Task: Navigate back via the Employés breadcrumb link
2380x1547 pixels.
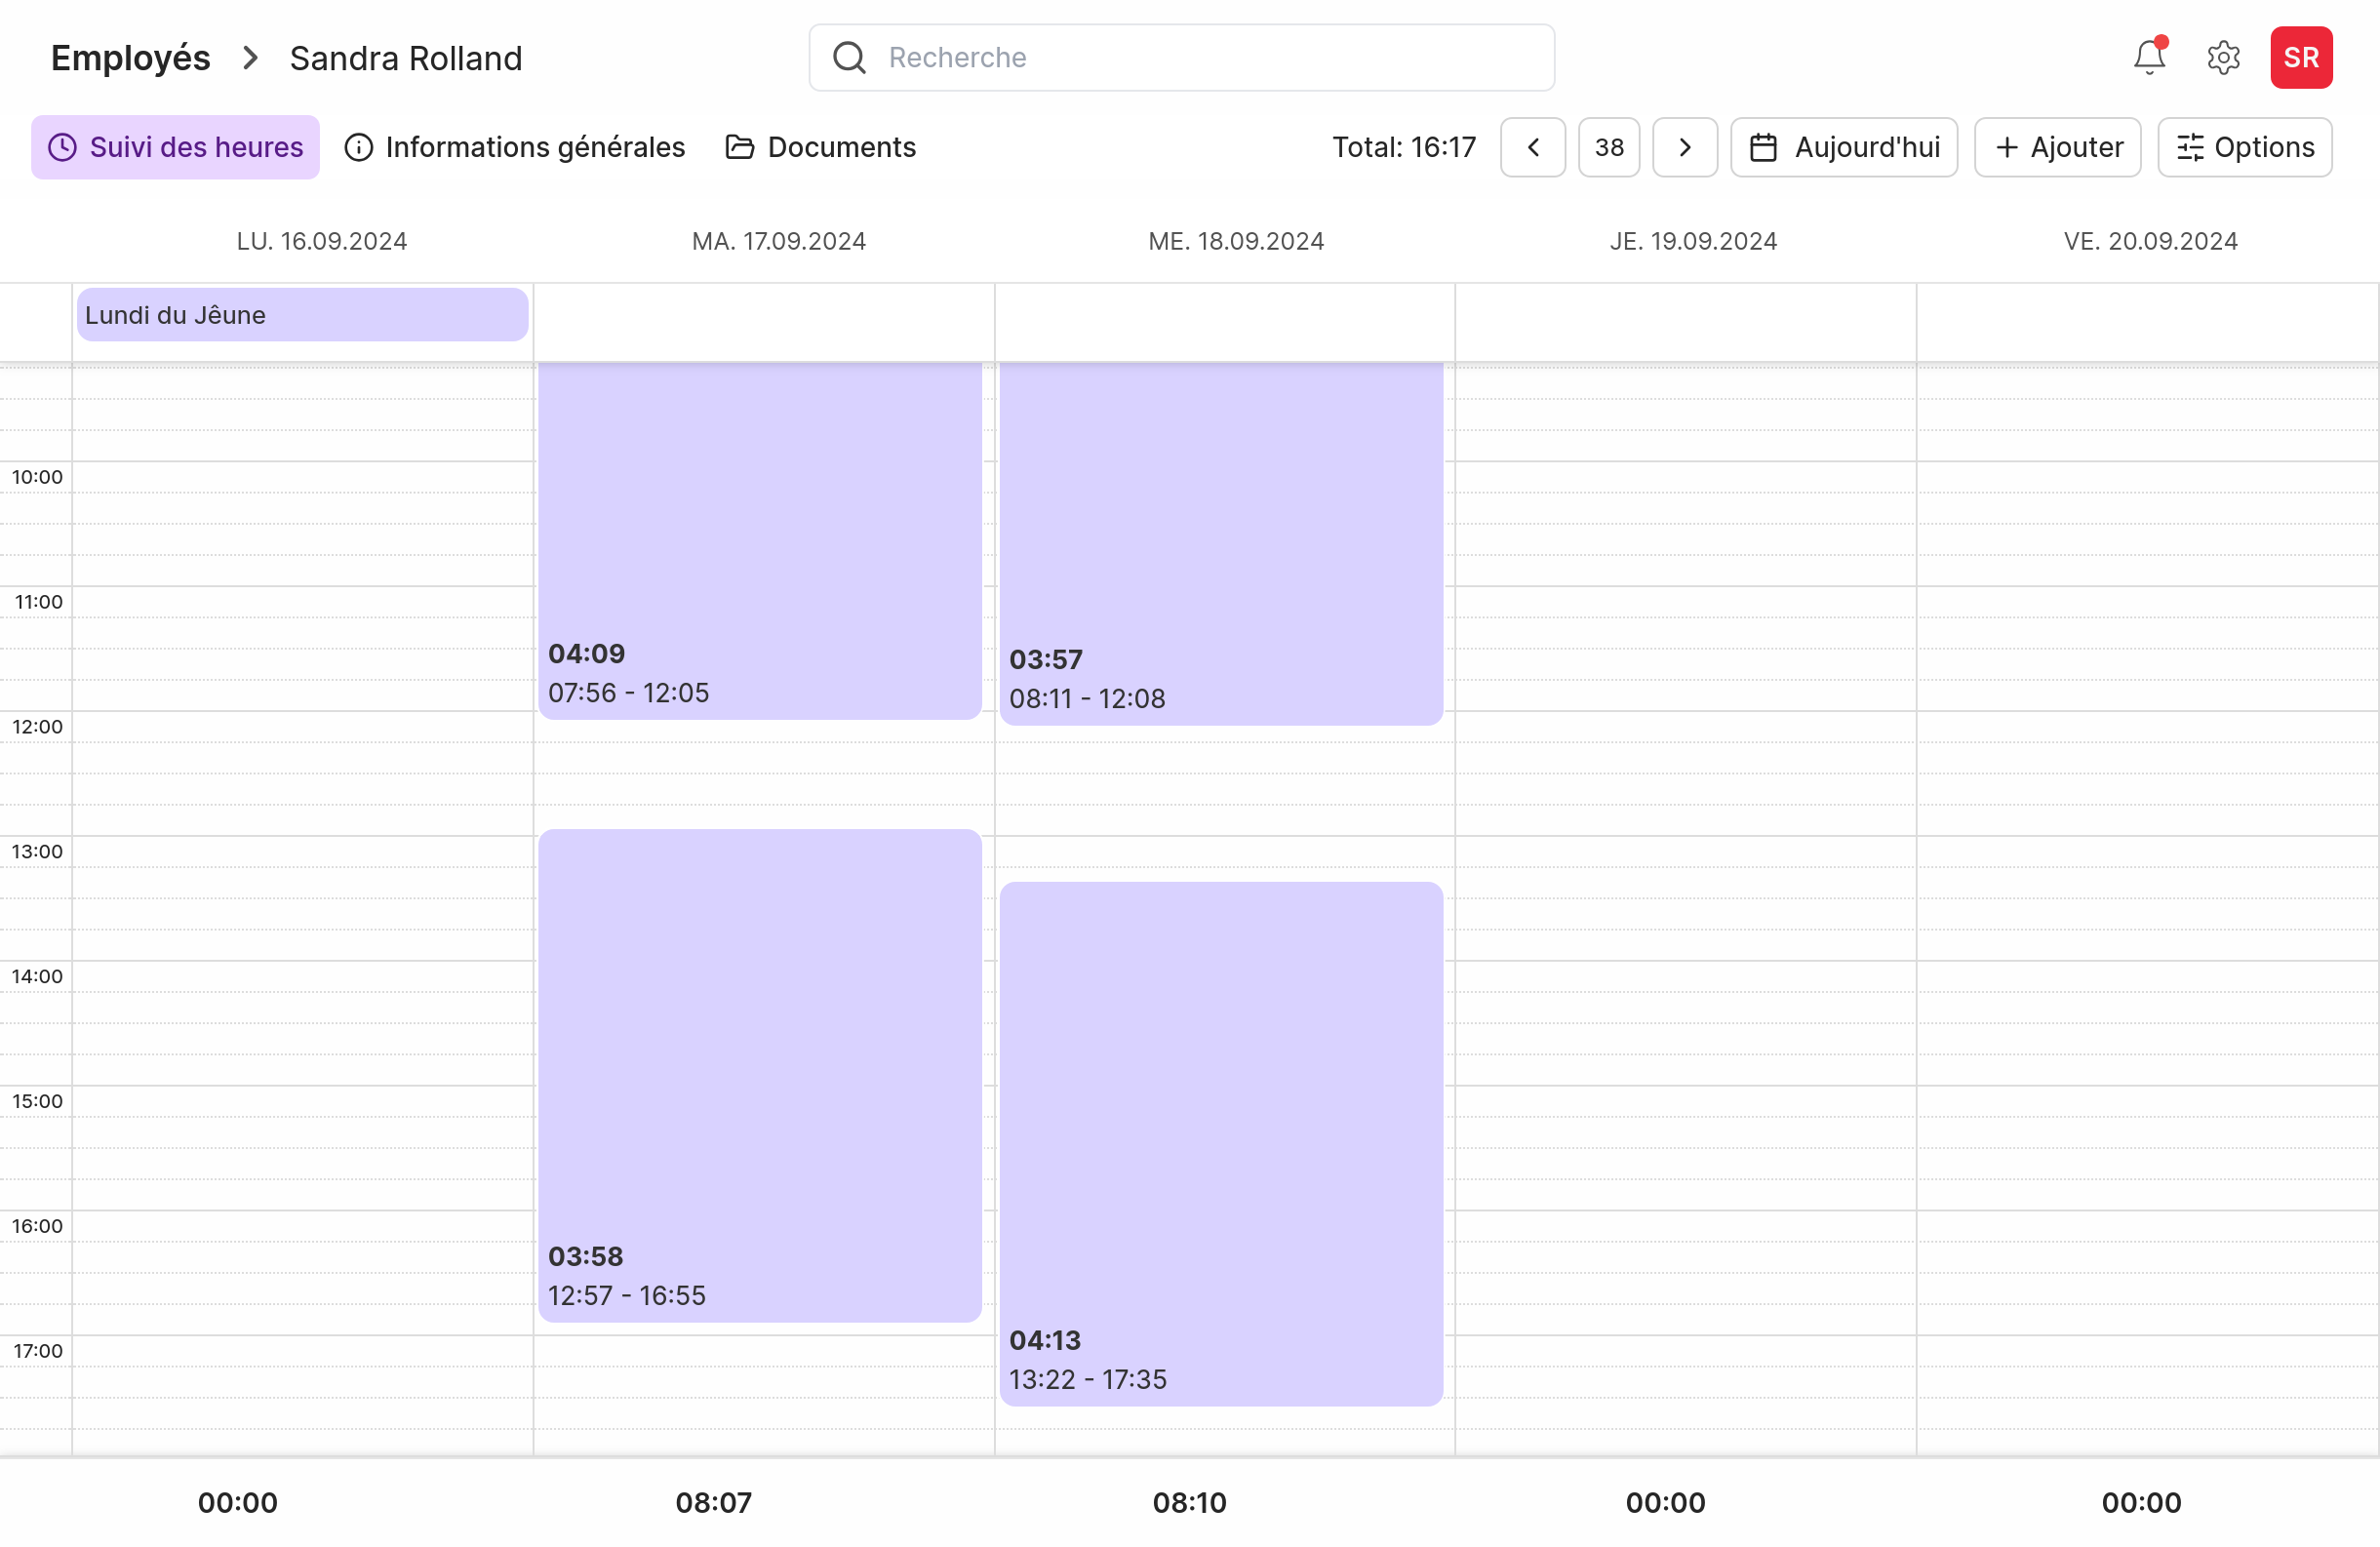Action: tap(130, 57)
